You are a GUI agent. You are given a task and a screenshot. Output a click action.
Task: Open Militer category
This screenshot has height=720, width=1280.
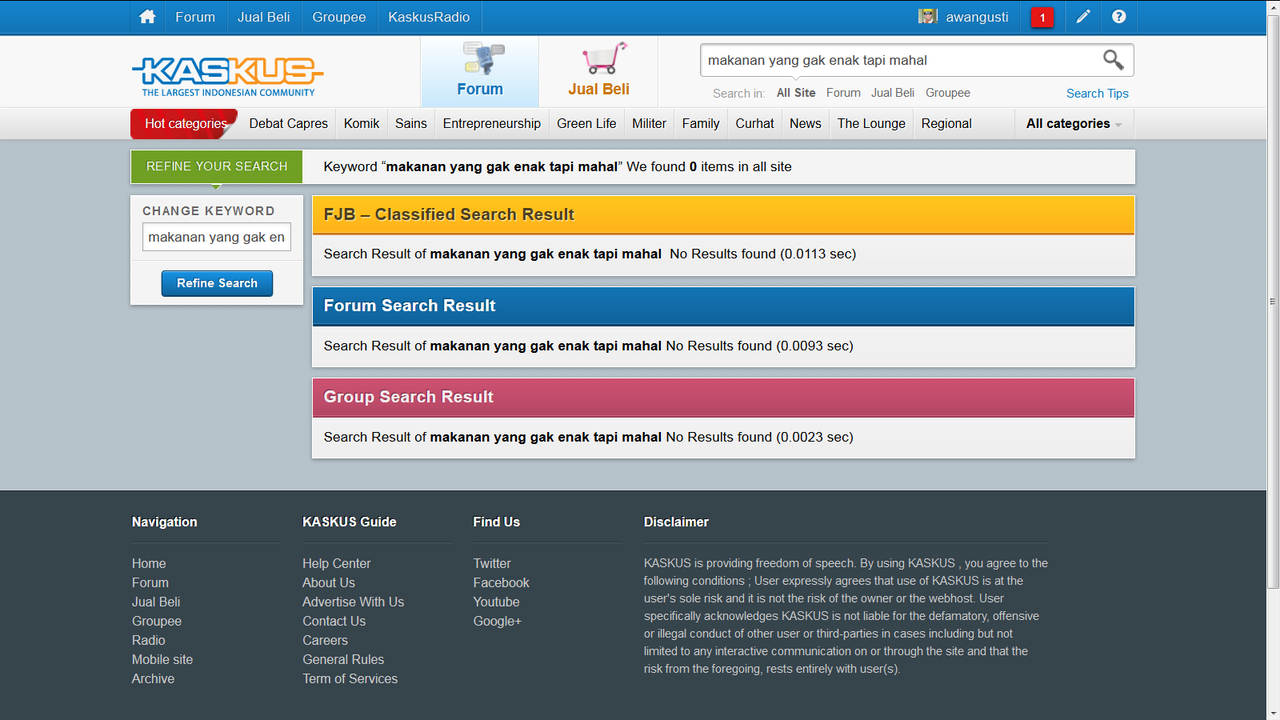[649, 124]
